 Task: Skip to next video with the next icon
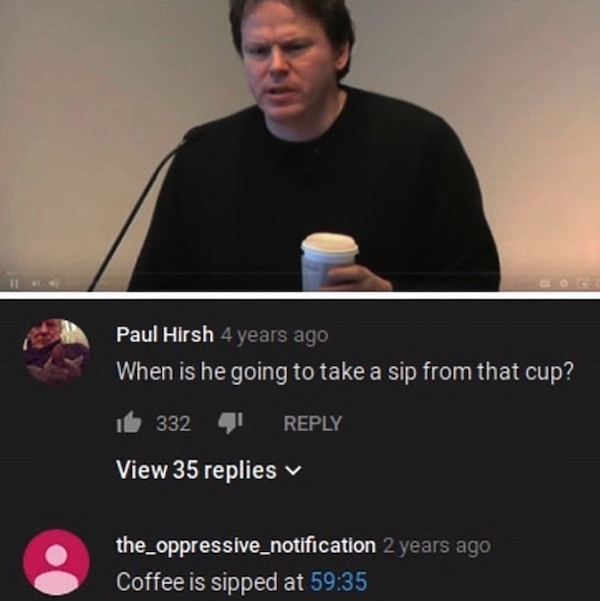[36, 284]
